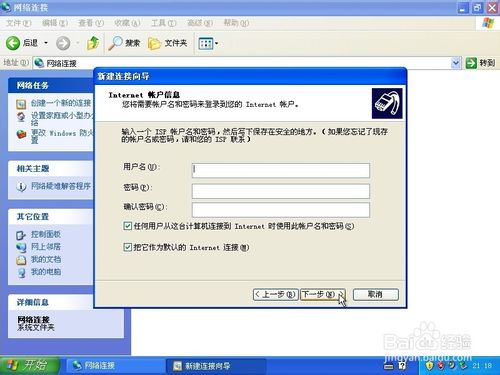This screenshot has height=375, width=500.
Task: Open the 文件(F) menu
Action: point(19,23)
